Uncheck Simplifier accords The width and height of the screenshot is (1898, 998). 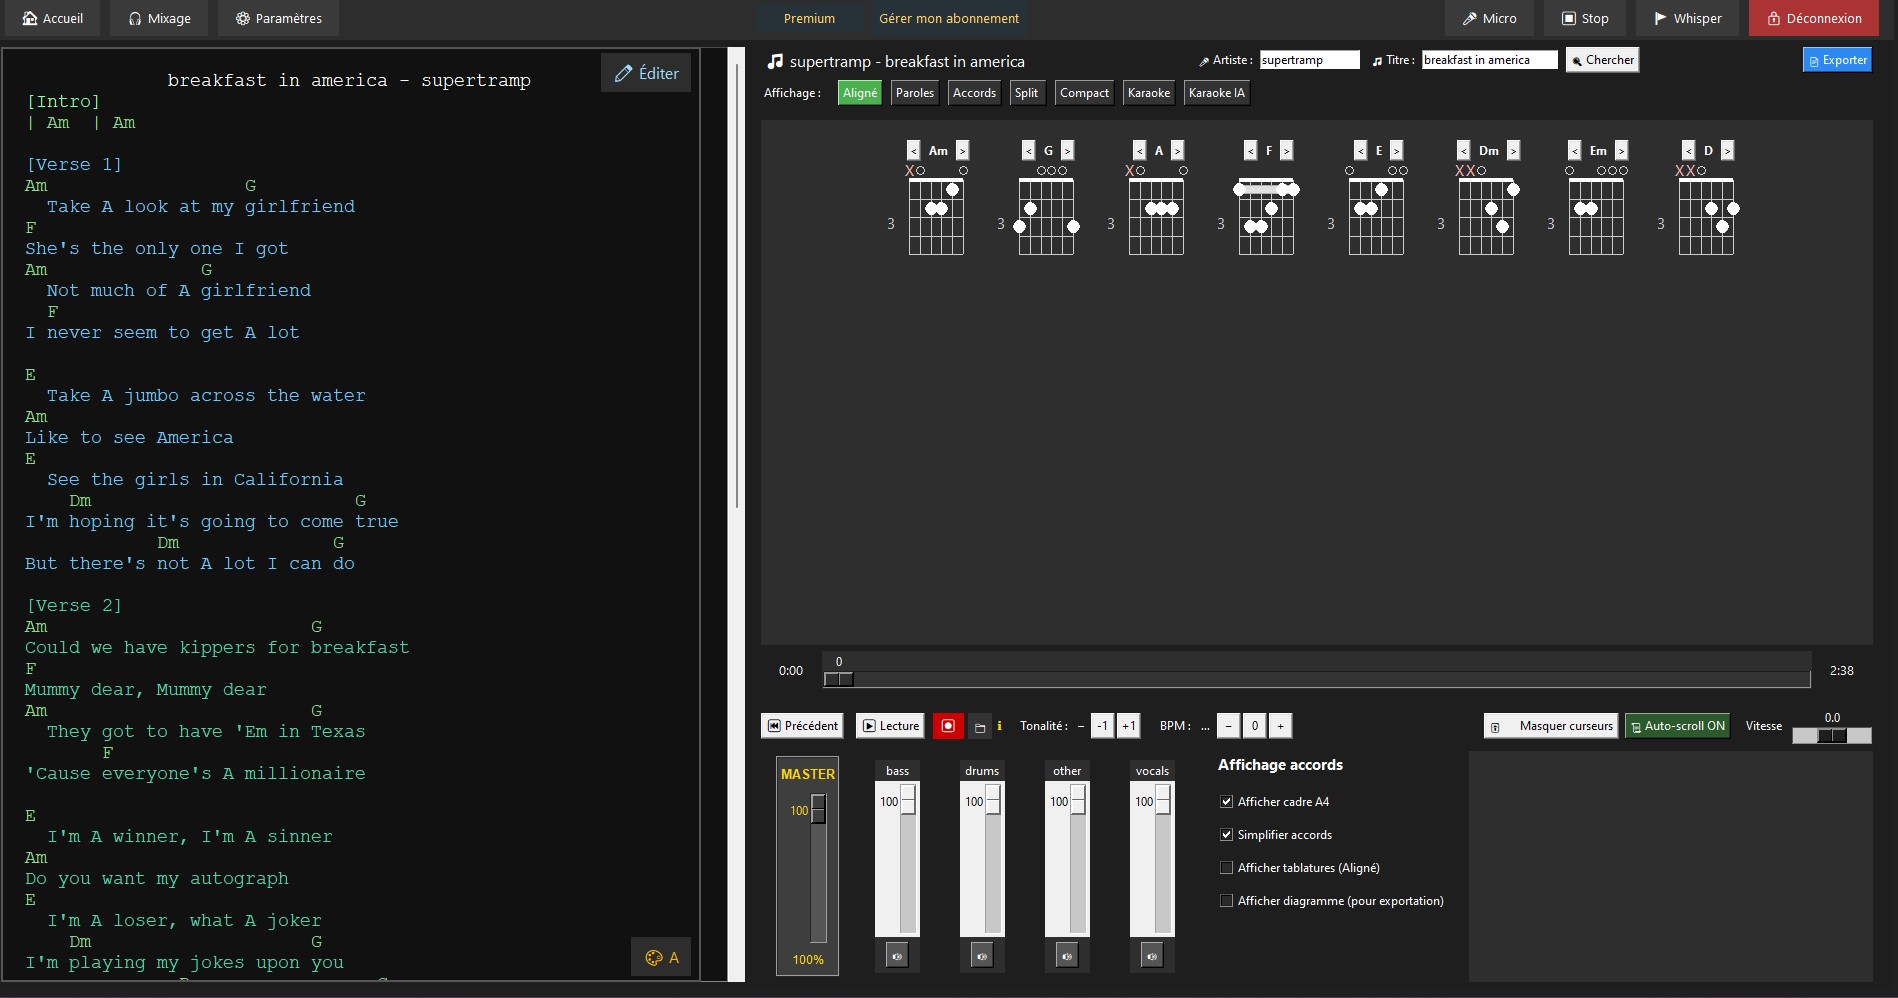click(1226, 835)
